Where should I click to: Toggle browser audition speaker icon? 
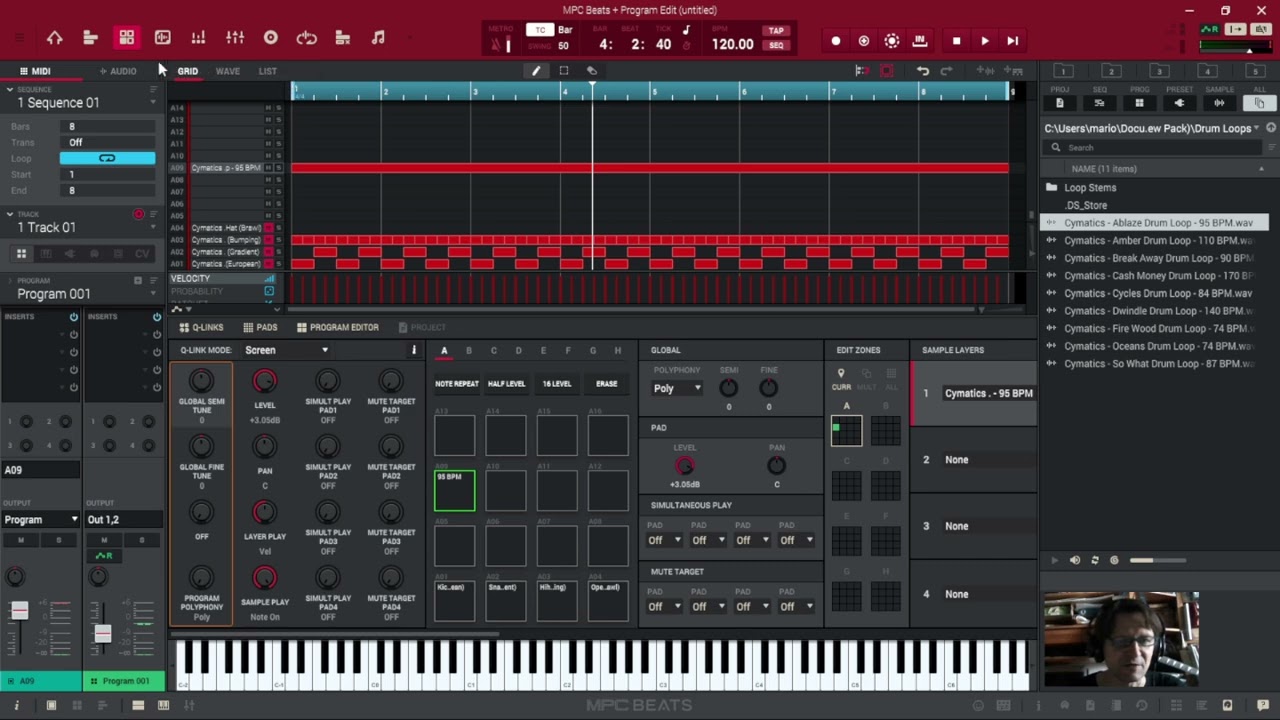[1075, 560]
